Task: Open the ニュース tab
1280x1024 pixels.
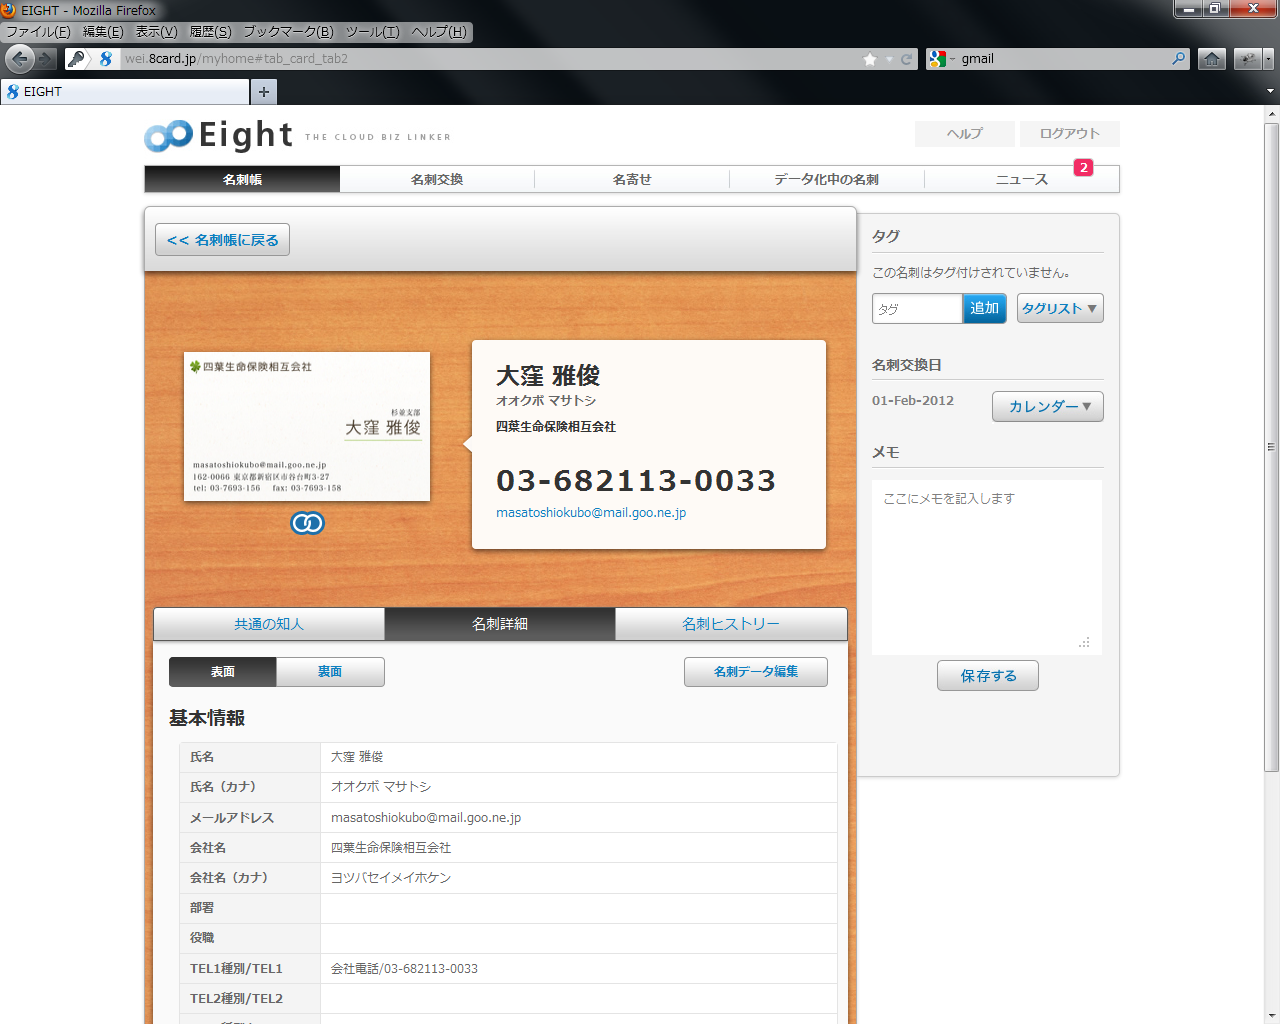Action: (x=1022, y=179)
